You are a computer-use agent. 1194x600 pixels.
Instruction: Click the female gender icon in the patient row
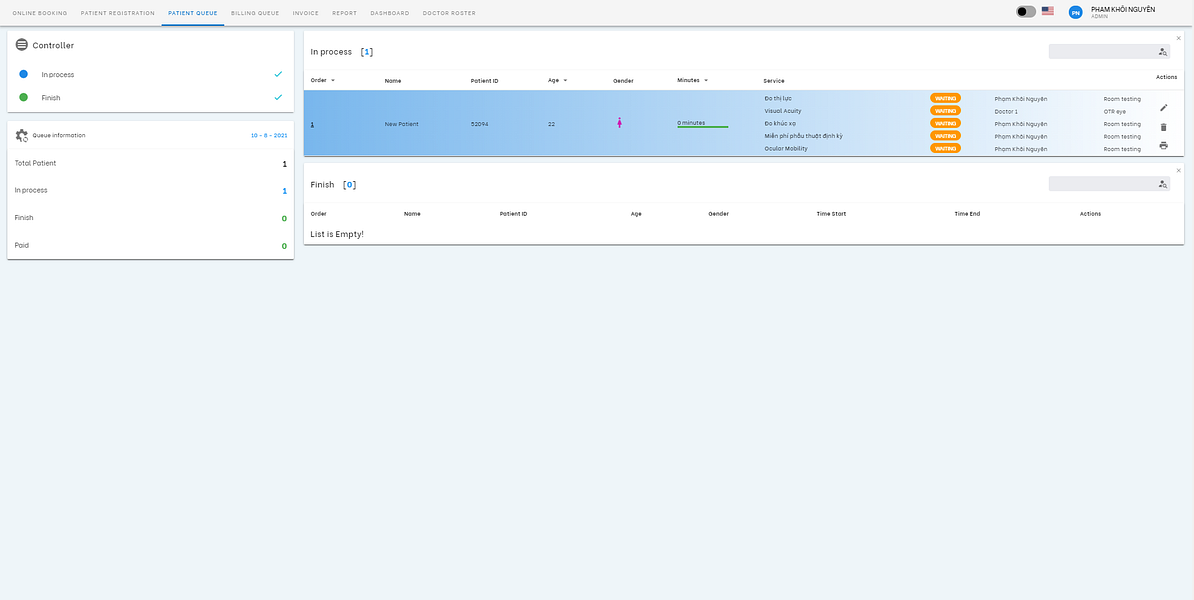tap(619, 123)
